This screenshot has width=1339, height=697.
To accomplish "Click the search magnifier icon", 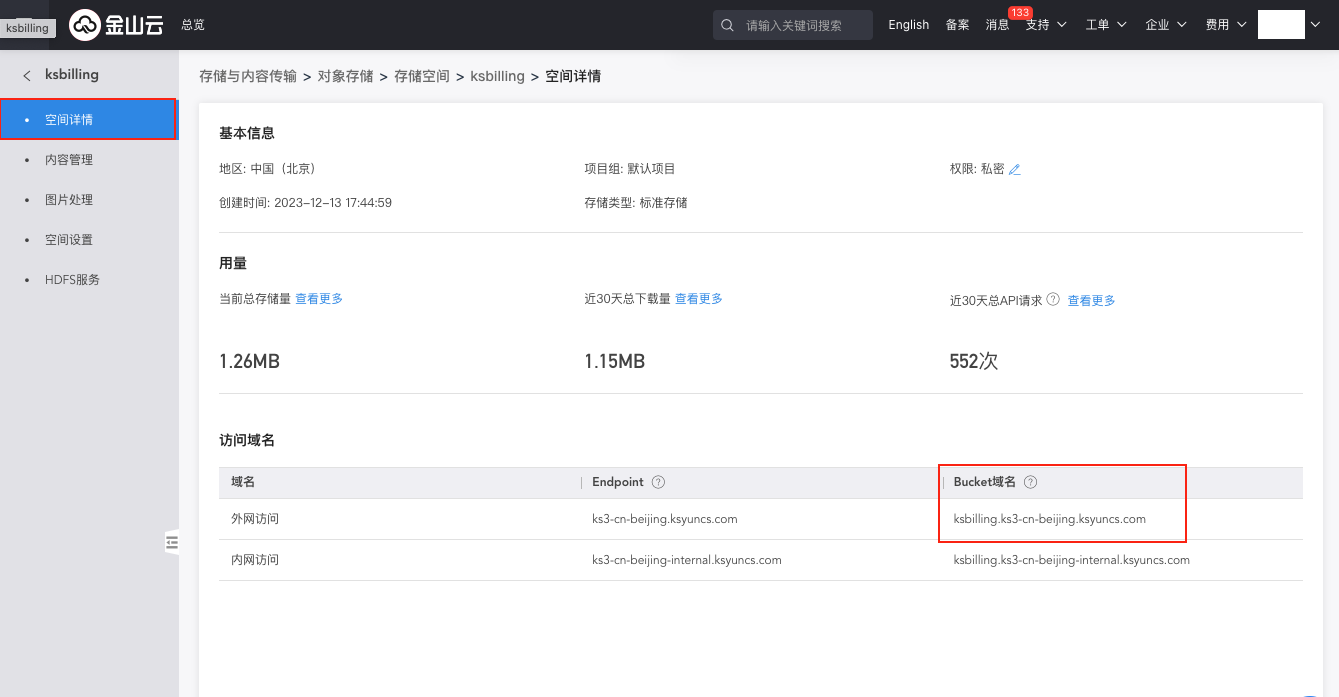I will tap(729, 25).
